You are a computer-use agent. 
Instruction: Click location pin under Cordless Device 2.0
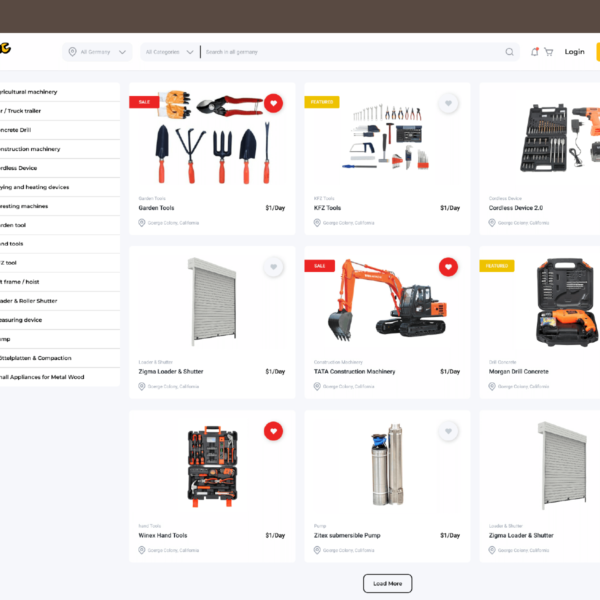pyautogui.click(x=492, y=223)
